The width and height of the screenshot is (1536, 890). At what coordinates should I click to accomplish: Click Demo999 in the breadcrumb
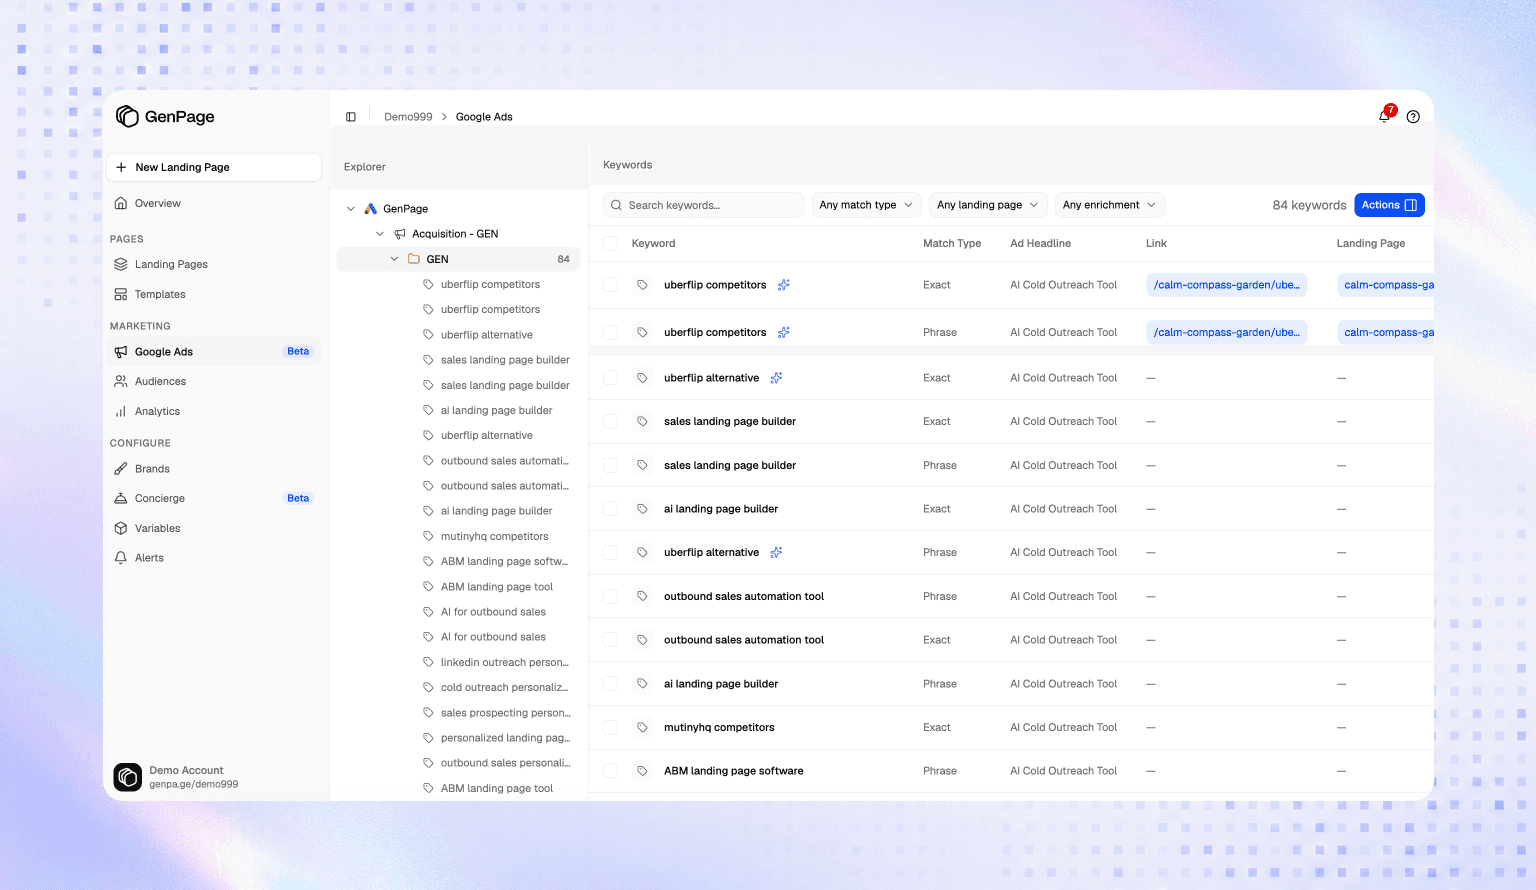(x=408, y=117)
